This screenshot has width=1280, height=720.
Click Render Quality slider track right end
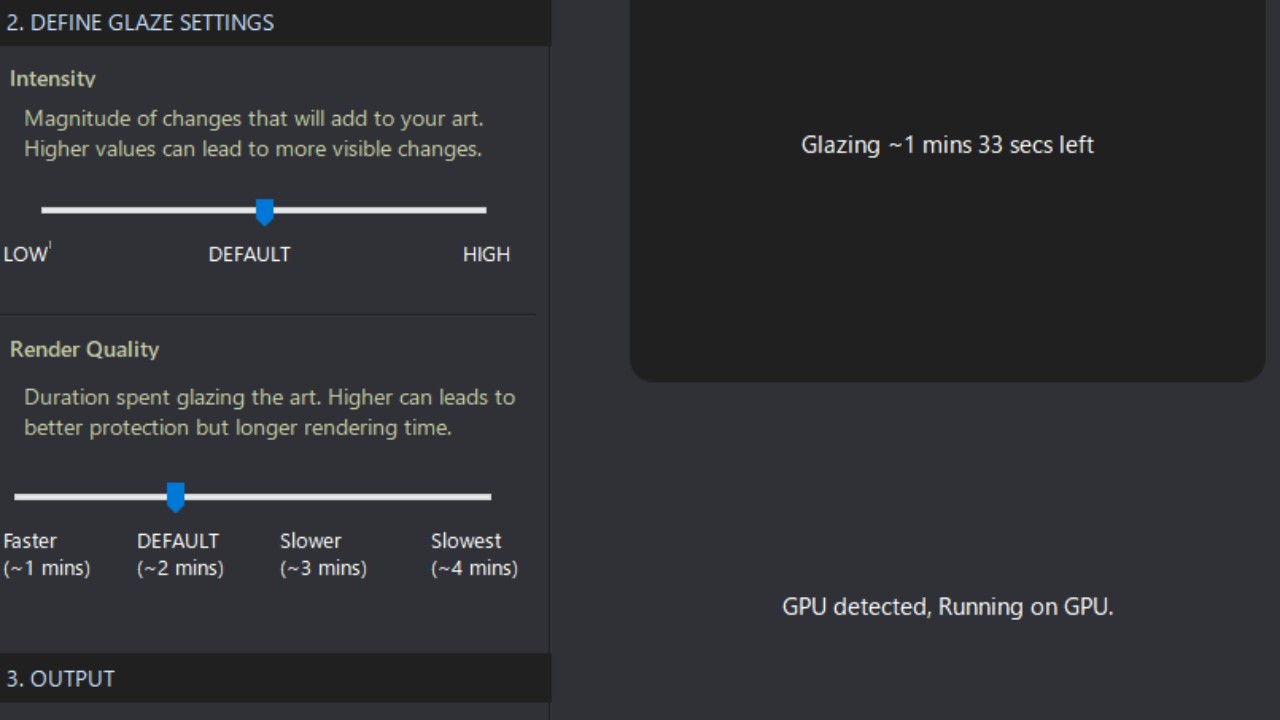(x=485, y=496)
